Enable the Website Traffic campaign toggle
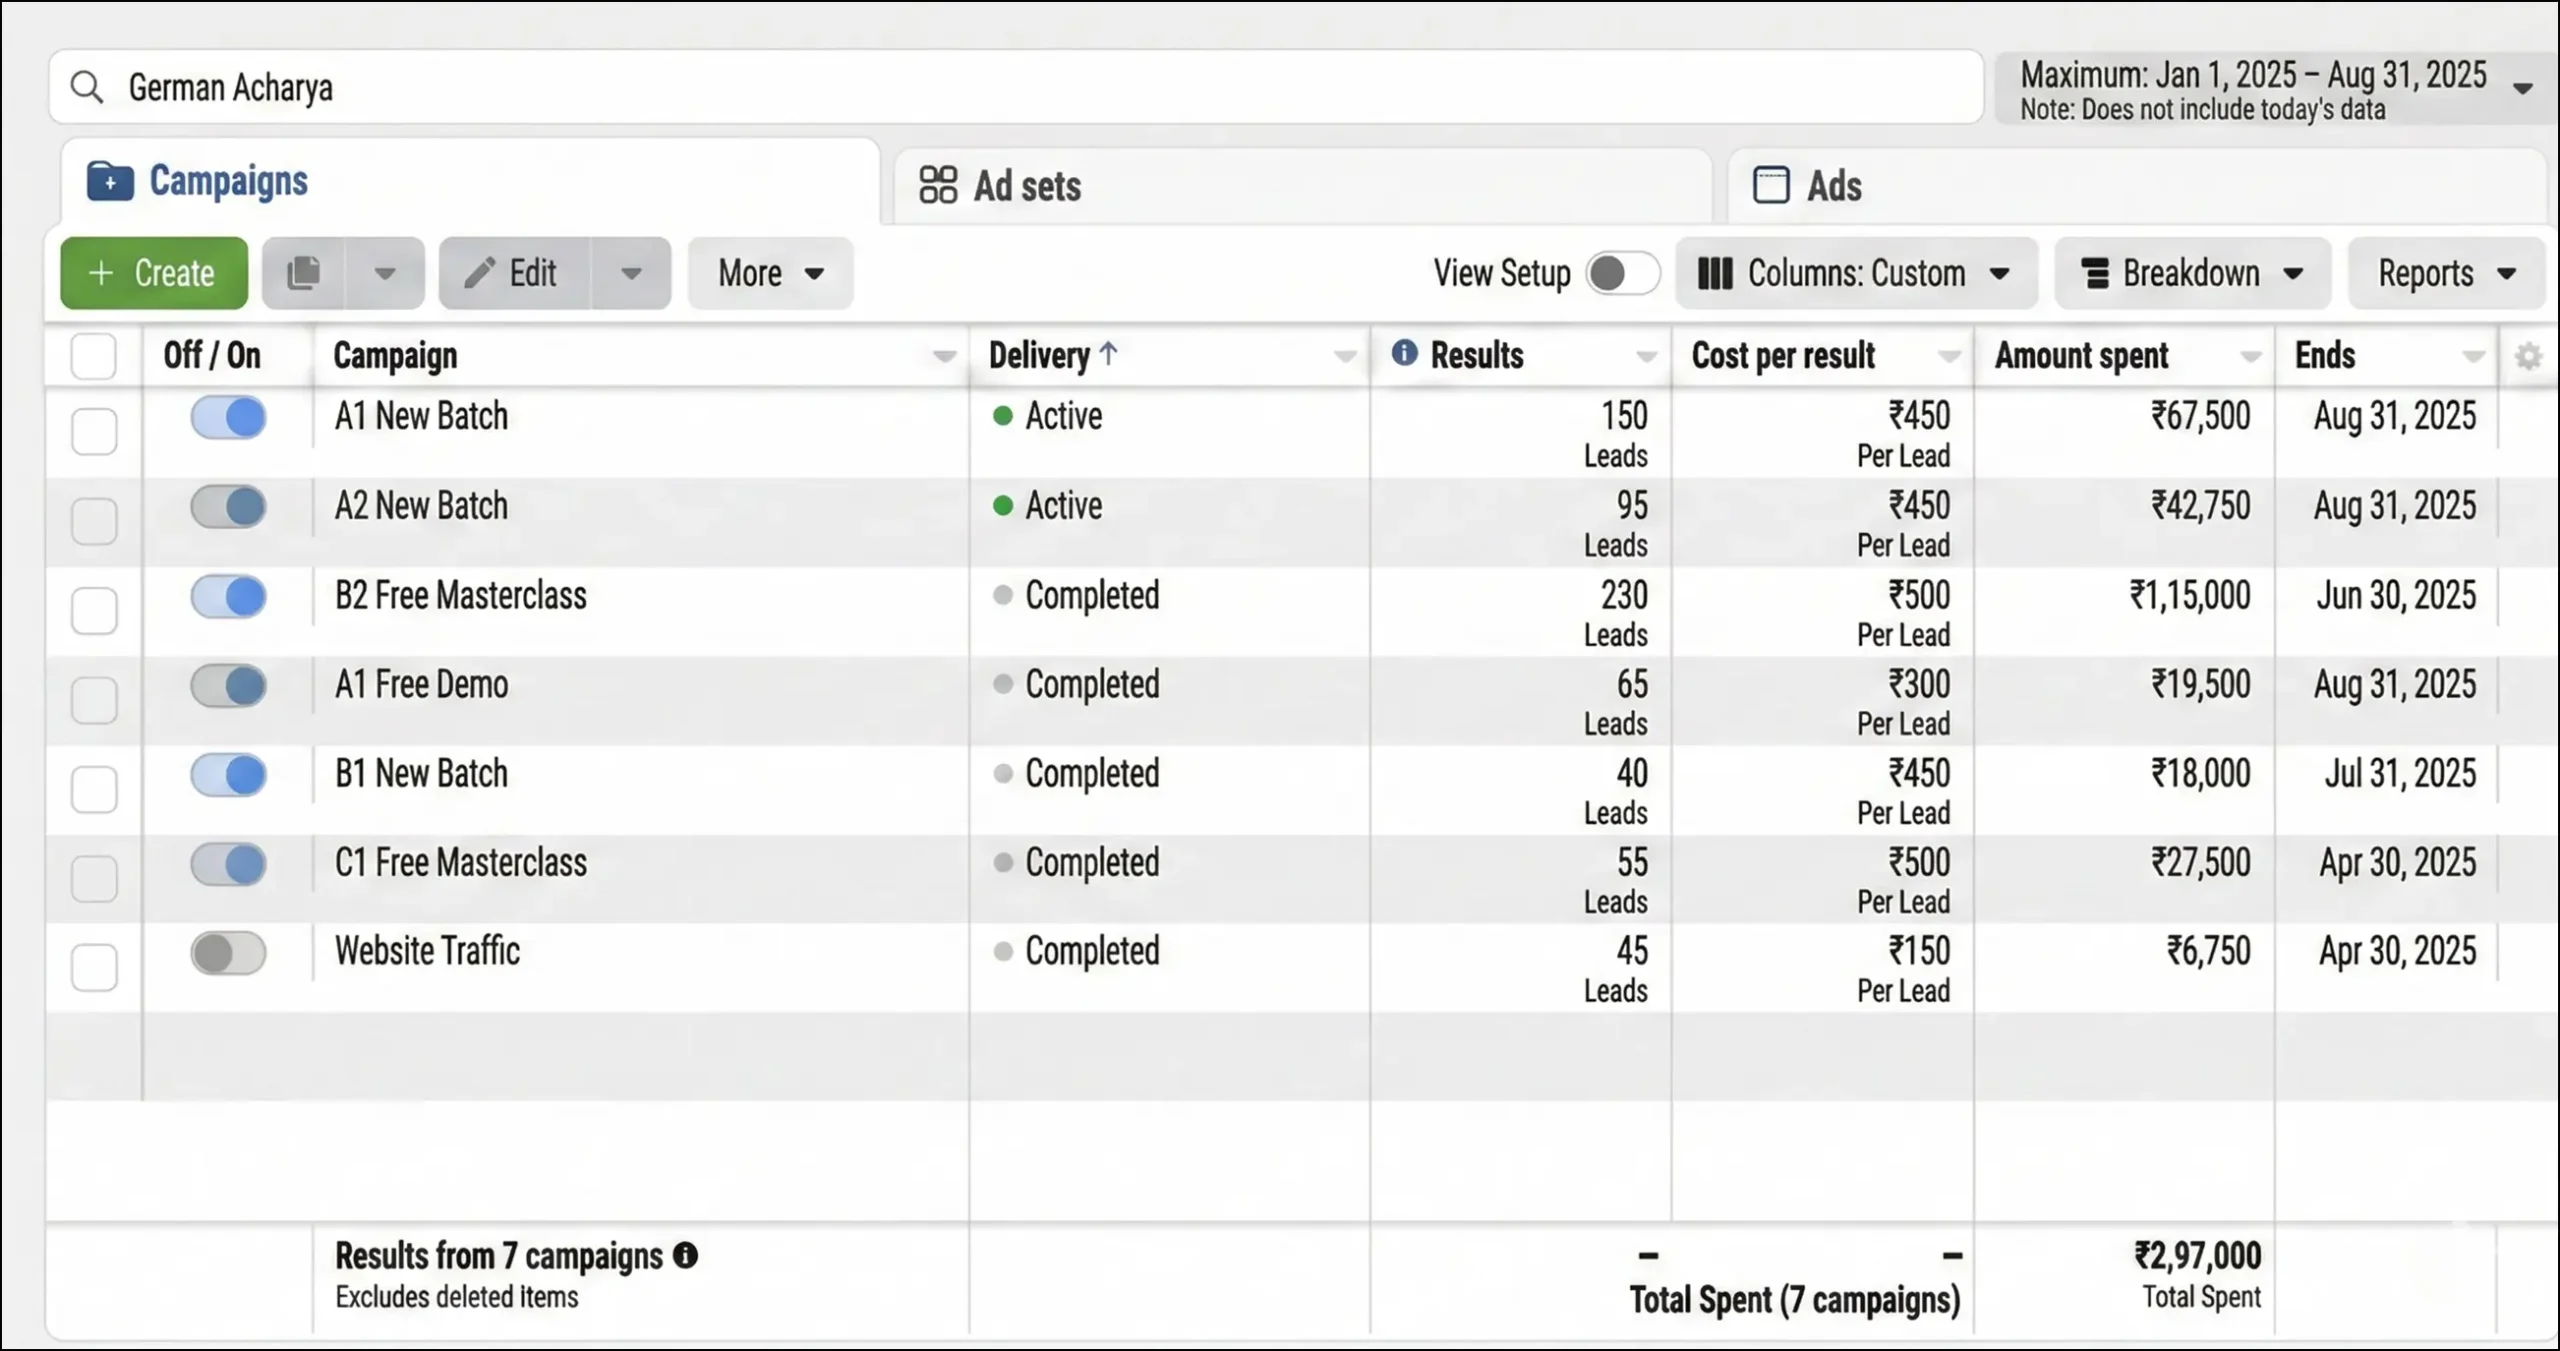2560x1351 pixels. pyautogui.click(x=229, y=953)
